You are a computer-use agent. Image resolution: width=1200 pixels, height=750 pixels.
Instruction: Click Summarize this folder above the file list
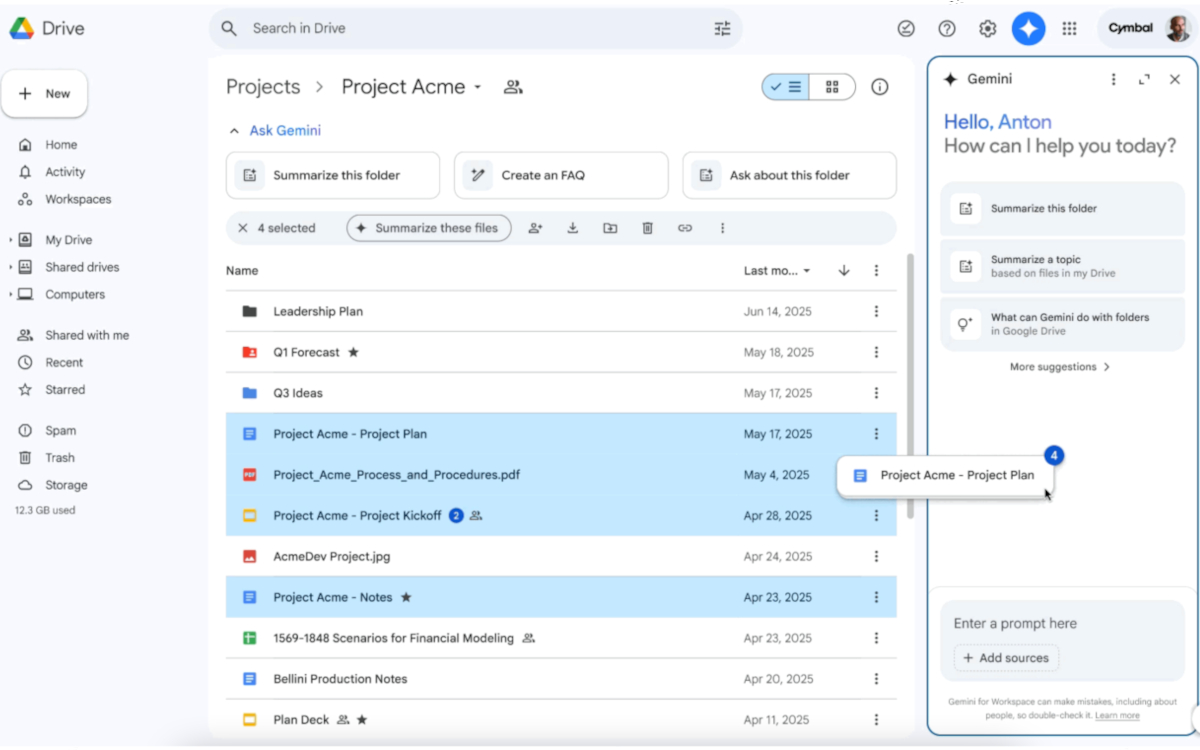tap(333, 175)
